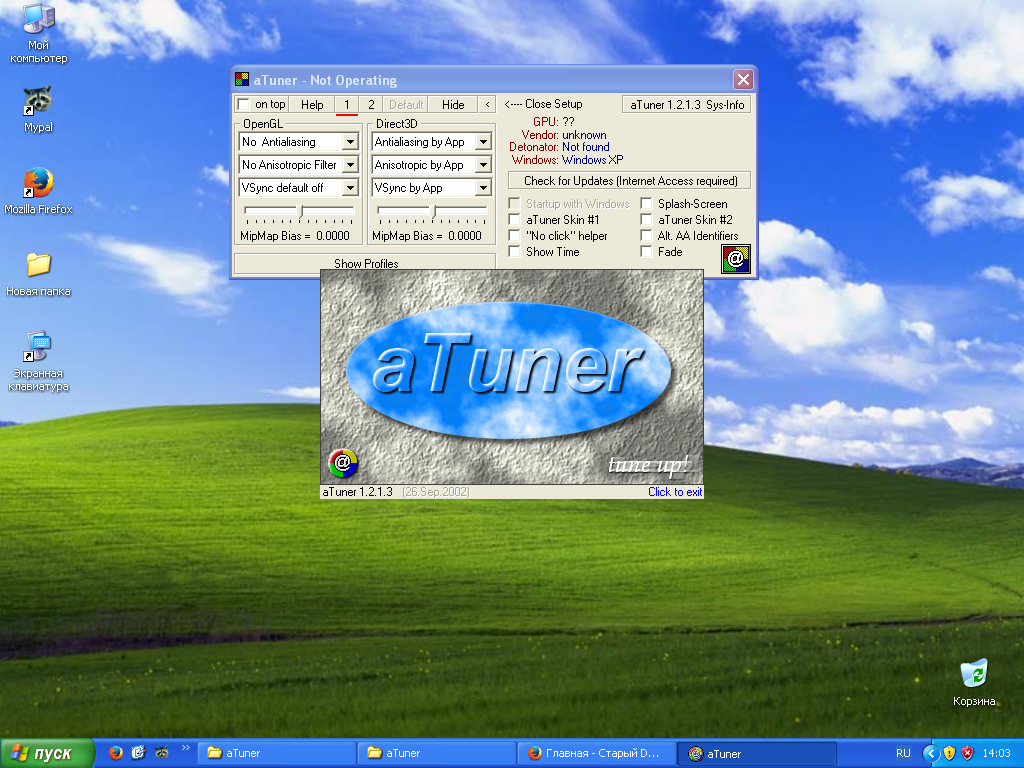Enable the 'on top' checkbox
This screenshot has width=1024, height=768.
click(x=243, y=104)
